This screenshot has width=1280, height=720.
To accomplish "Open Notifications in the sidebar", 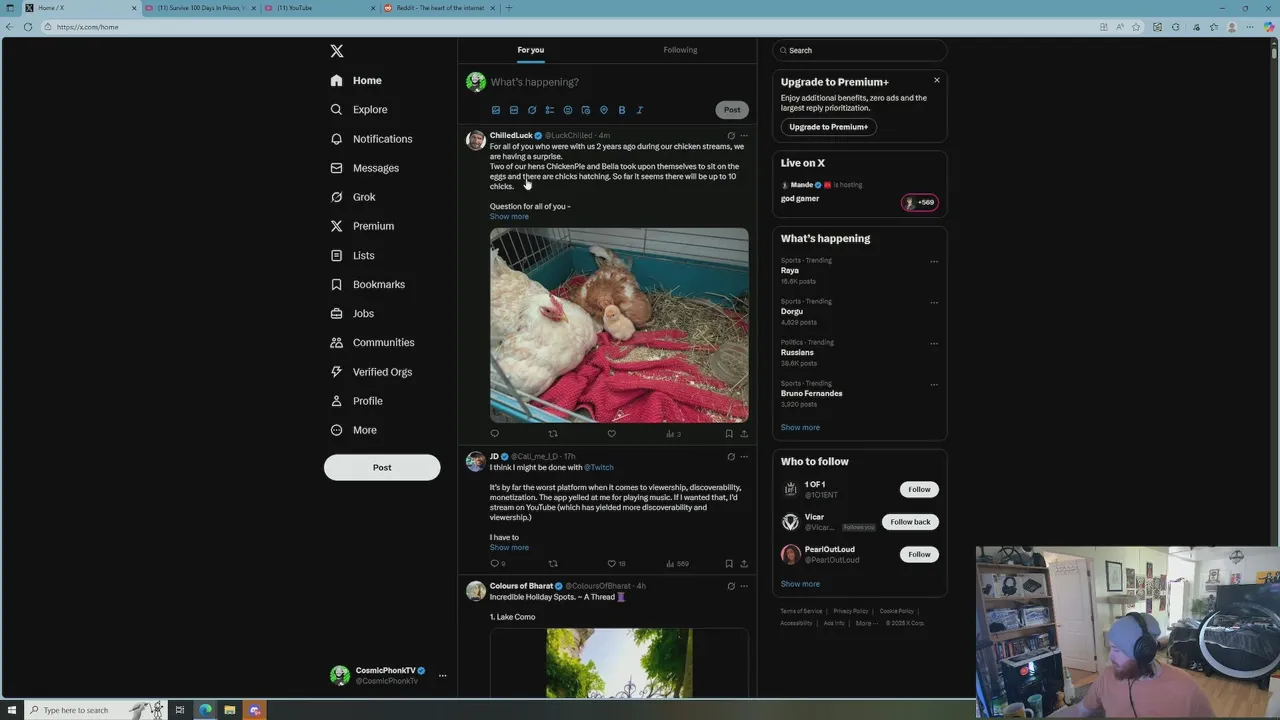I will pyautogui.click(x=371, y=139).
